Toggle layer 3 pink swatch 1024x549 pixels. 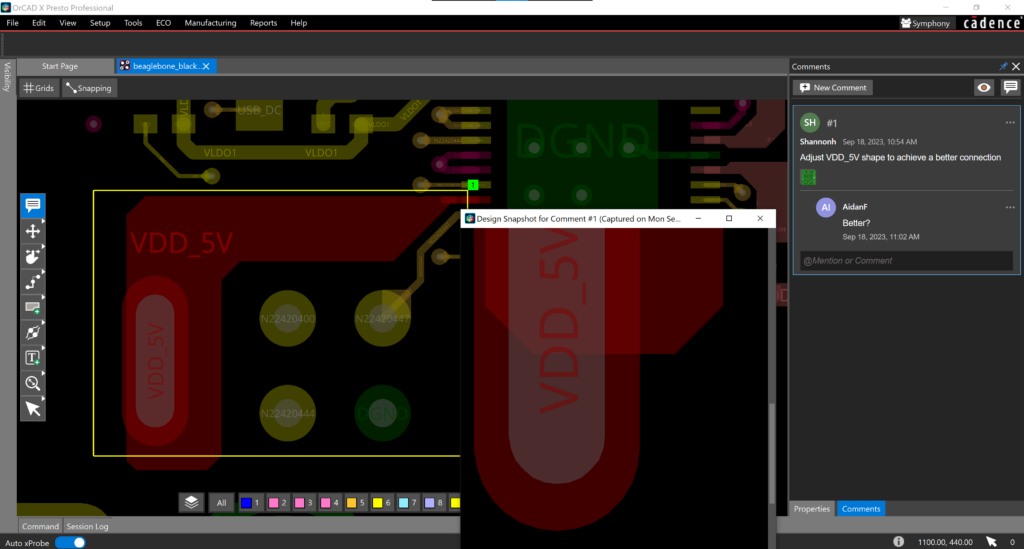coord(299,503)
